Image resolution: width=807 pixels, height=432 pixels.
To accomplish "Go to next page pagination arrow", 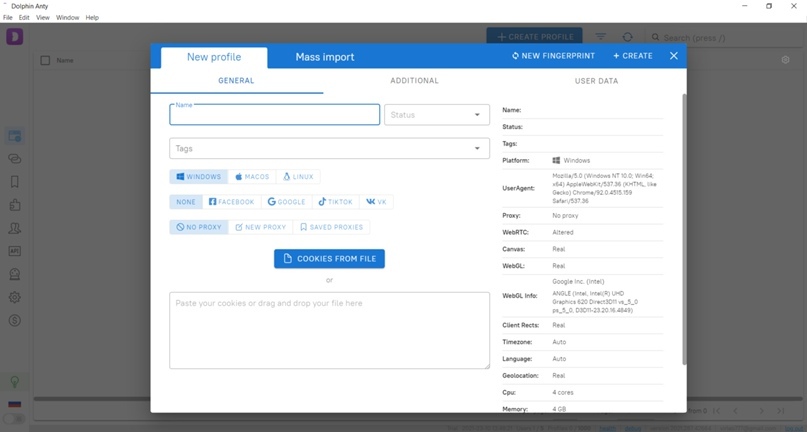I will tap(762, 410).
